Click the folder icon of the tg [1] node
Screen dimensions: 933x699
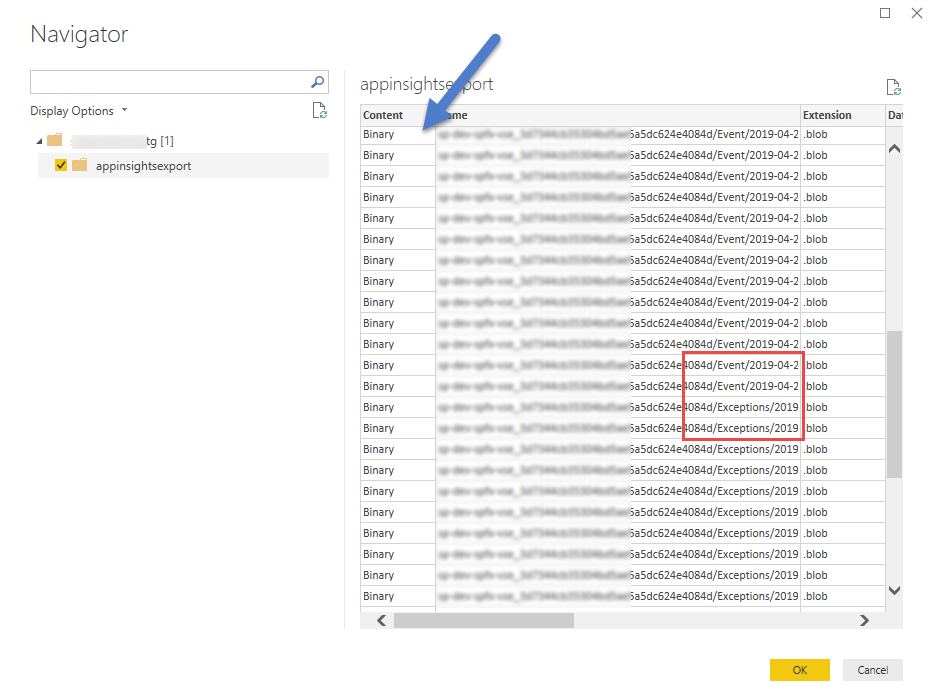point(55,140)
